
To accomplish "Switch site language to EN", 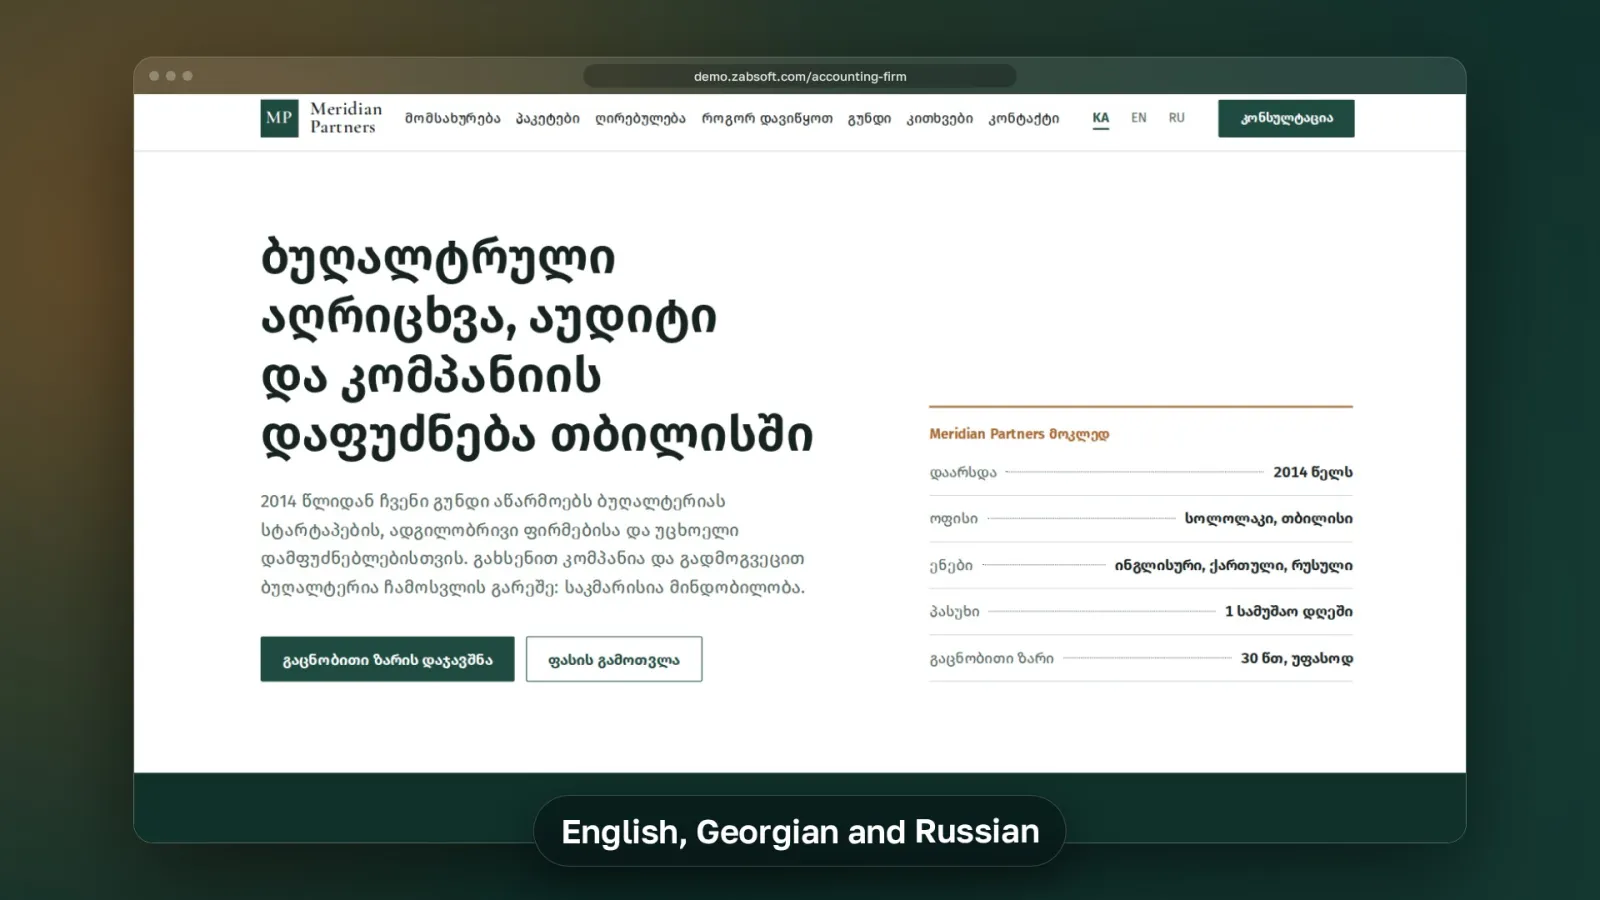I will click(x=1138, y=118).
